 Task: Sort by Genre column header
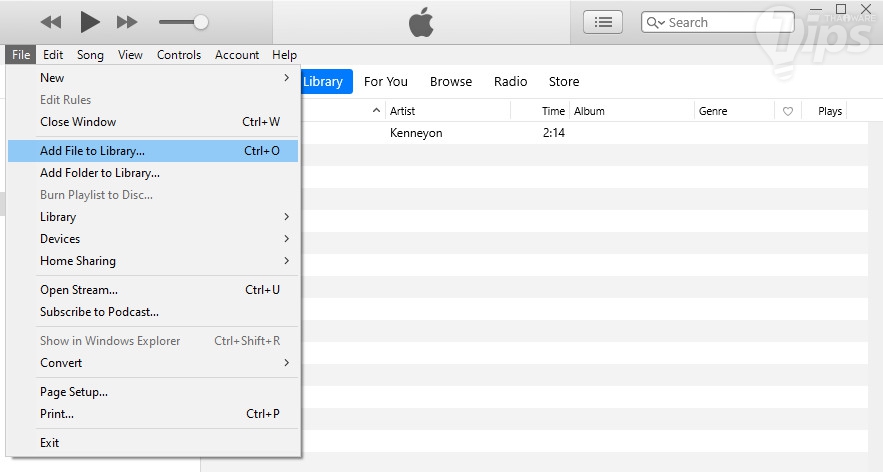point(734,111)
